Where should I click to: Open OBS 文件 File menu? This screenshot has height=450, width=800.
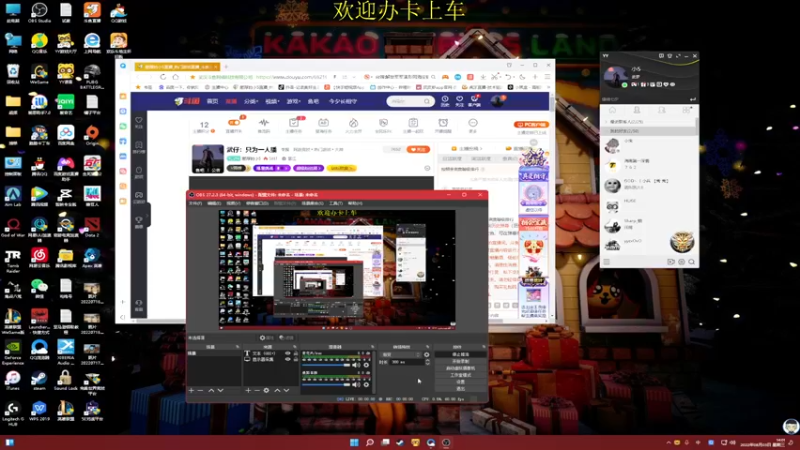coord(195,203)
